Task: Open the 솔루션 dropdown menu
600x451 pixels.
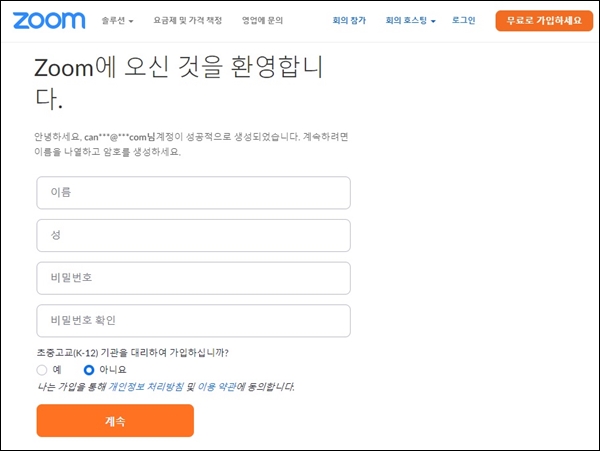Action: click(117, 21)
